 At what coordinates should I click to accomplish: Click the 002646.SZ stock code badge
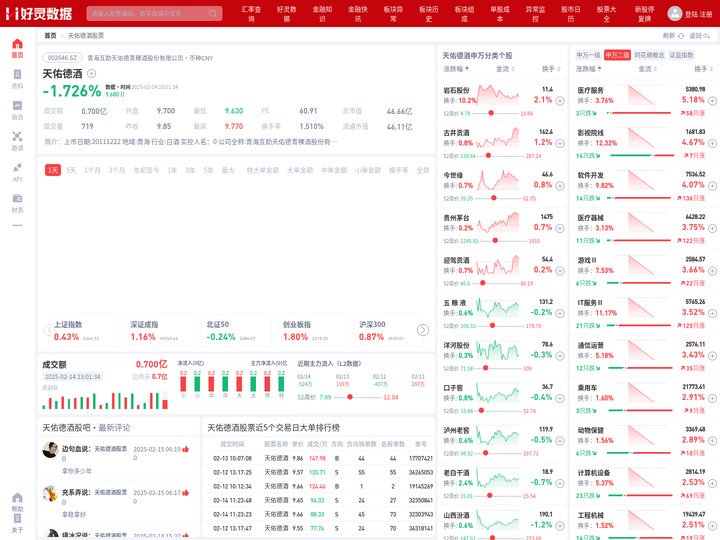coord(62,58)
